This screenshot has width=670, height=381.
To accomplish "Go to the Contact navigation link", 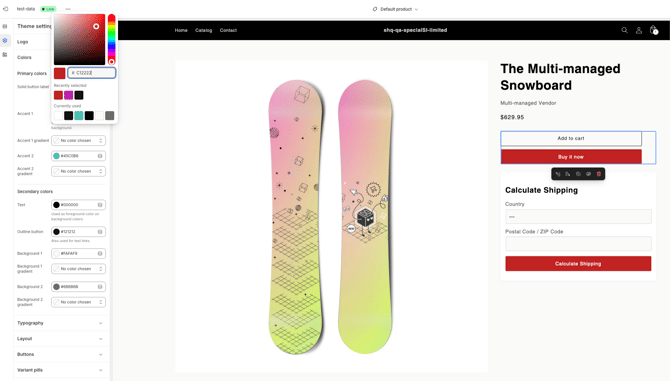I will 228,30.
